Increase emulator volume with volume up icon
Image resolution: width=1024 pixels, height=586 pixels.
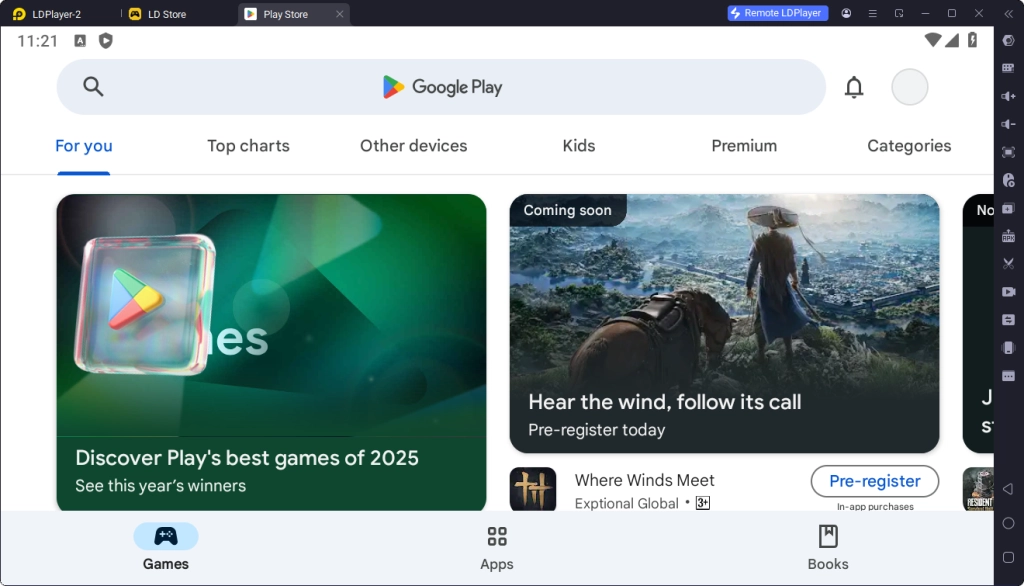1008,96
